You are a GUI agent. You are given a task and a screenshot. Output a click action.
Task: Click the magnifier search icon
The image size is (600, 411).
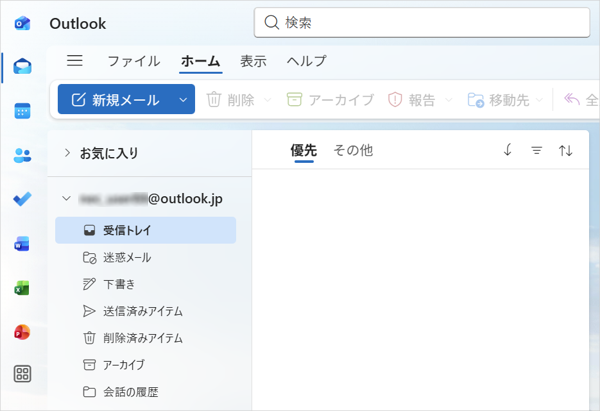(271, 23)
